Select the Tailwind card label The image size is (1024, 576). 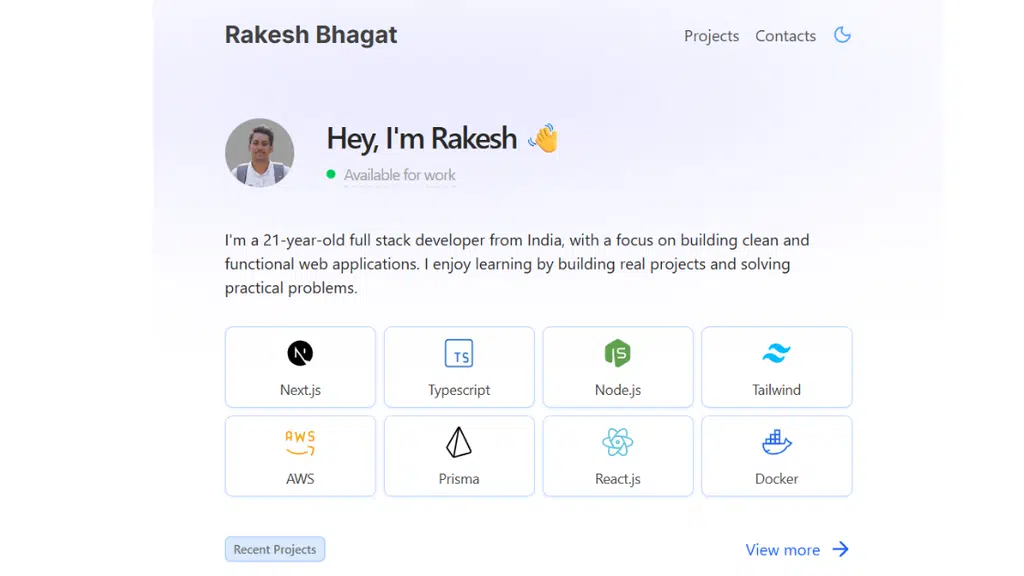pyautogui.click(x=776, y=390)
